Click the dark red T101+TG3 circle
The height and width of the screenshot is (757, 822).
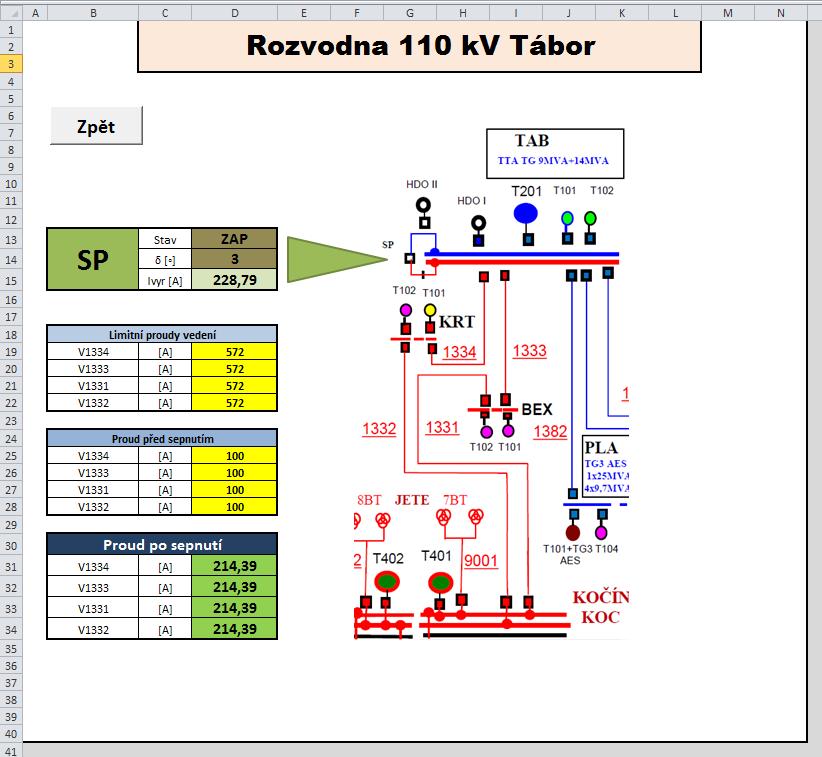pyautogui.click(x=572, y=533)
